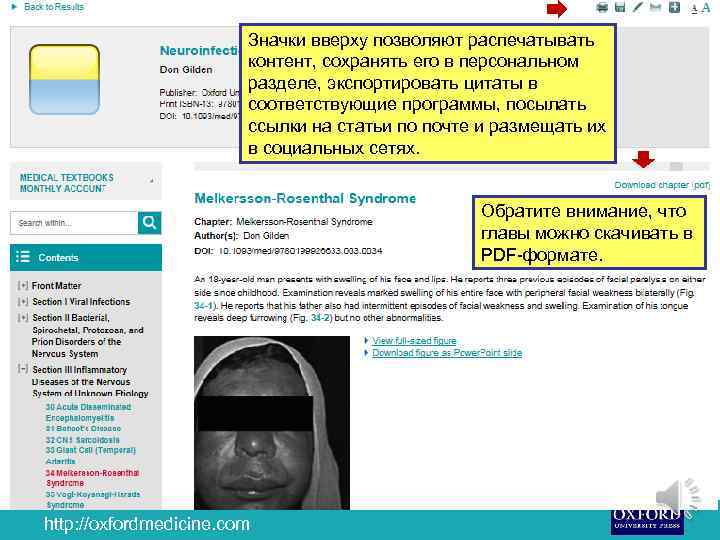Open chapter 30 Acute Disseminated Encephalomyelitis
This screenshot has width=720, height=540.
[88, 412]
